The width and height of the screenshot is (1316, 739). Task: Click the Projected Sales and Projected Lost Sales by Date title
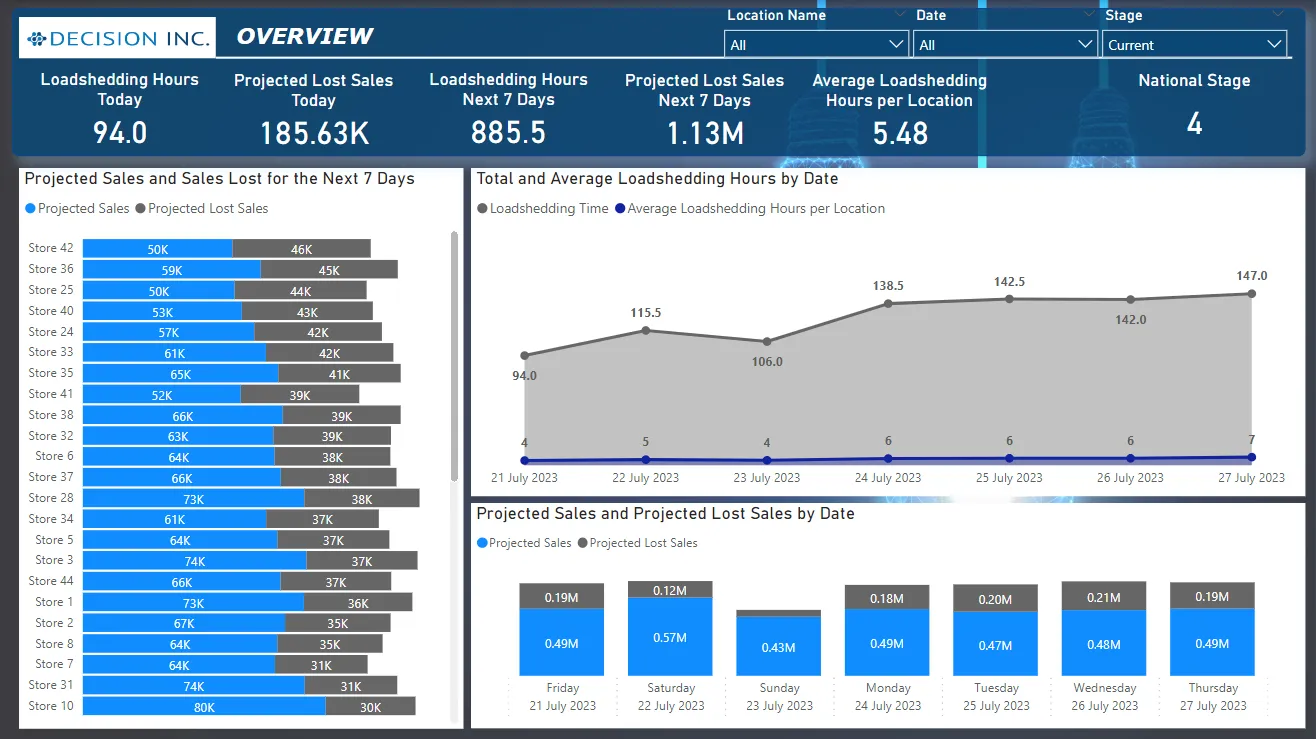pos(665,514)
